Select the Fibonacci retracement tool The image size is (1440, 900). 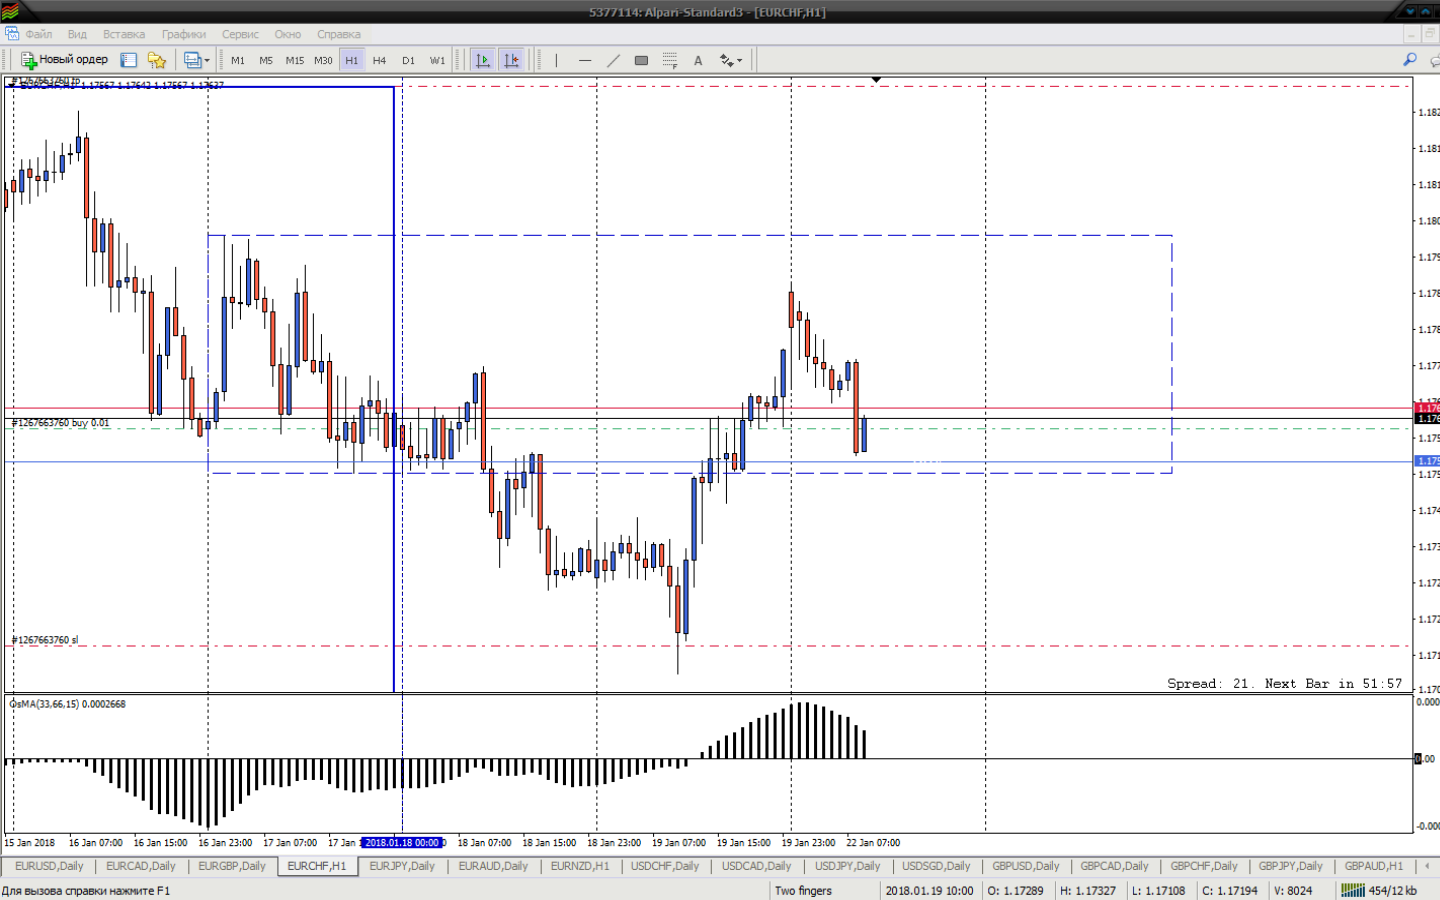coord(670,60)
